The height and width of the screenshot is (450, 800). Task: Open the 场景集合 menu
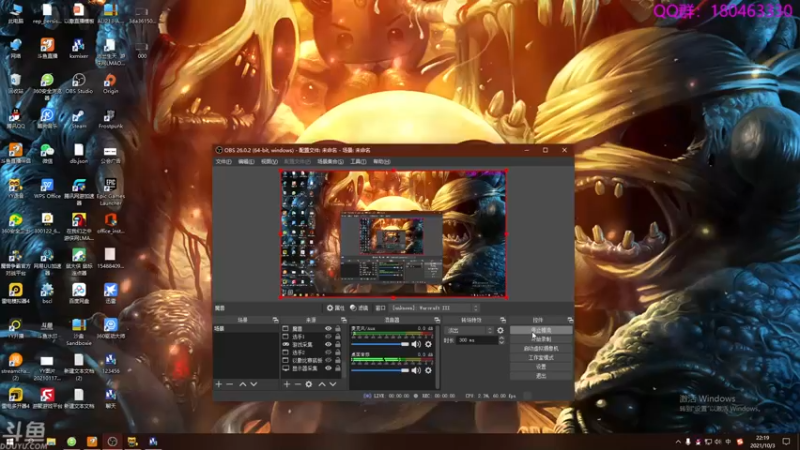(330, 162)
